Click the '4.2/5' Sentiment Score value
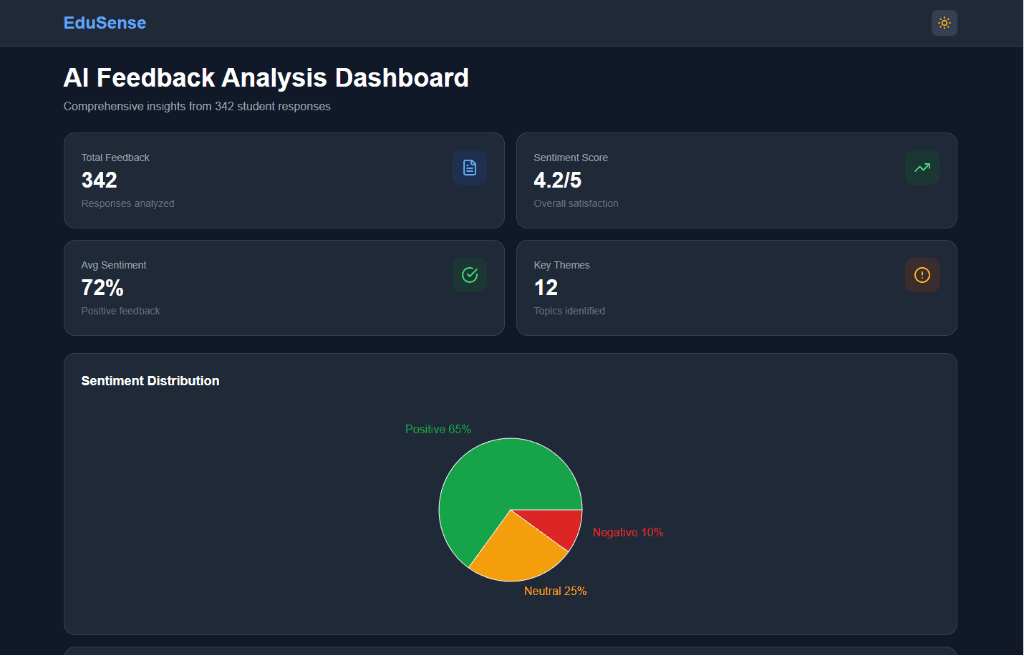This screenshot has width=1024, height=655. coord(557,180)
